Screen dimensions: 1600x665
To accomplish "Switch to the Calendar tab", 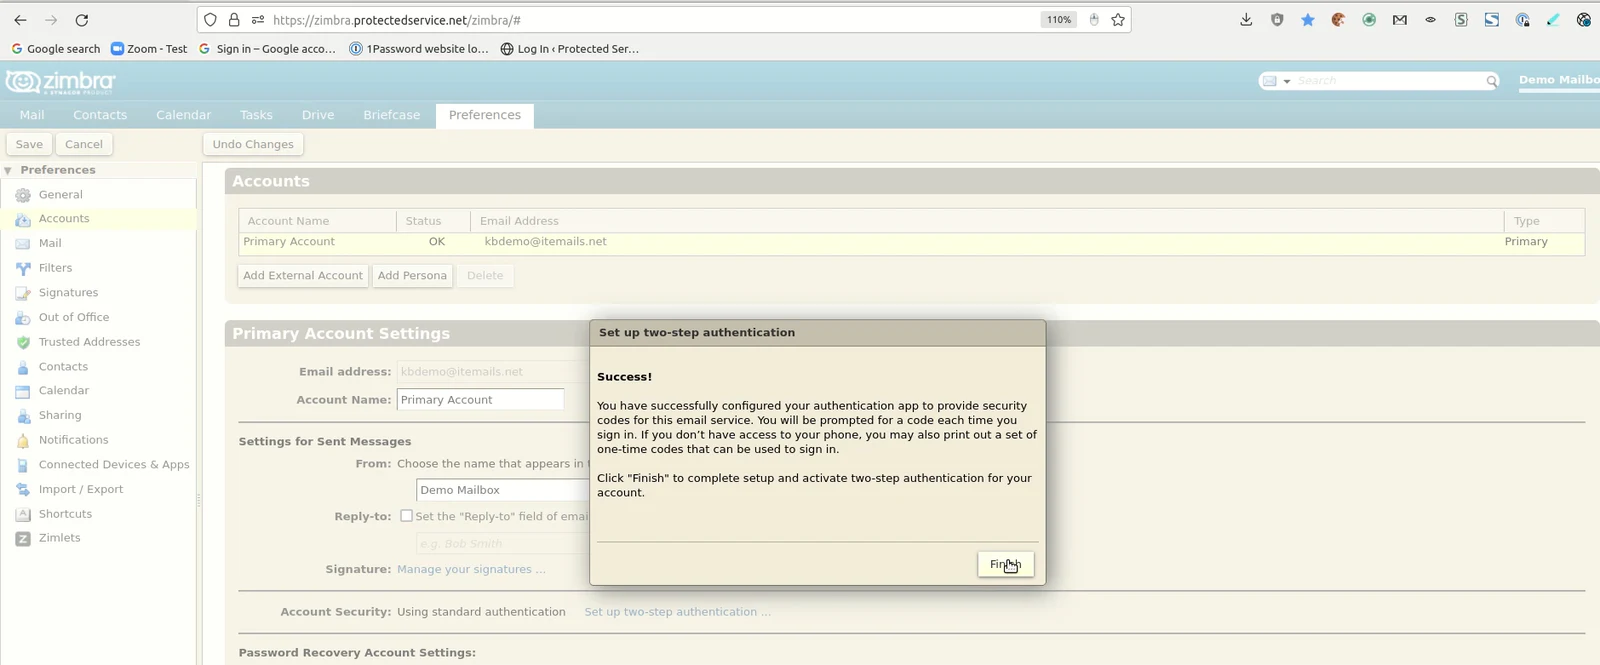I will pyautogui.click(x=183, y=115).
